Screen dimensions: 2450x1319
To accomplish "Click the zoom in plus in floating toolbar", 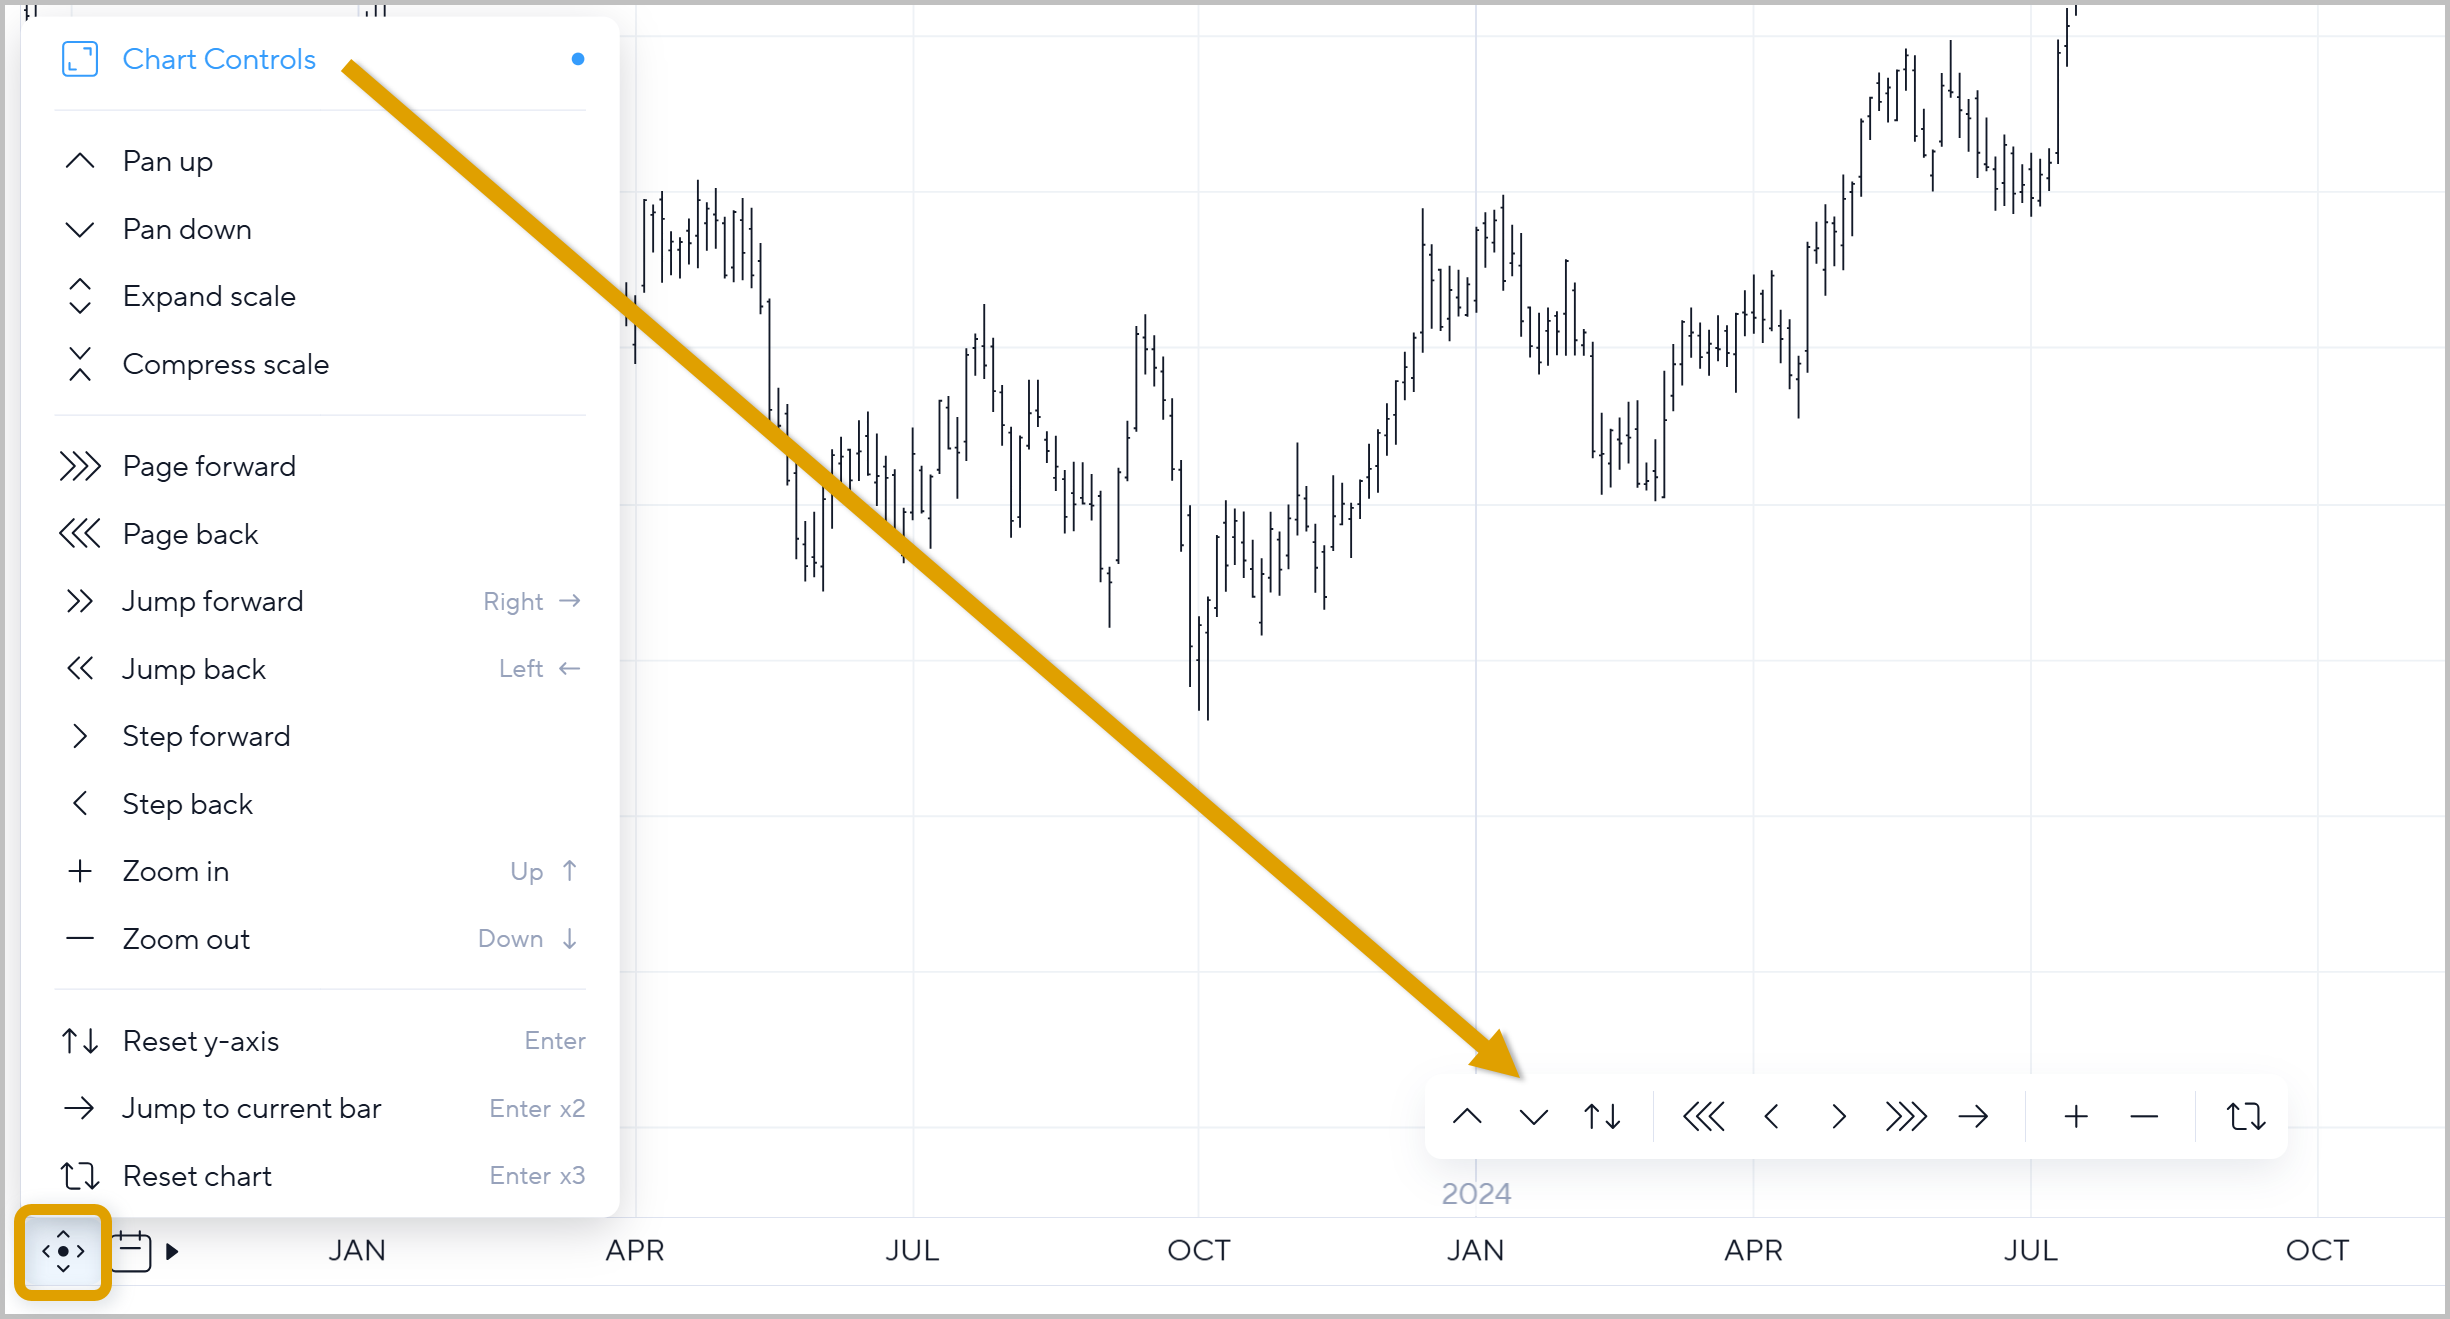I will (x=2076, y=1116).
